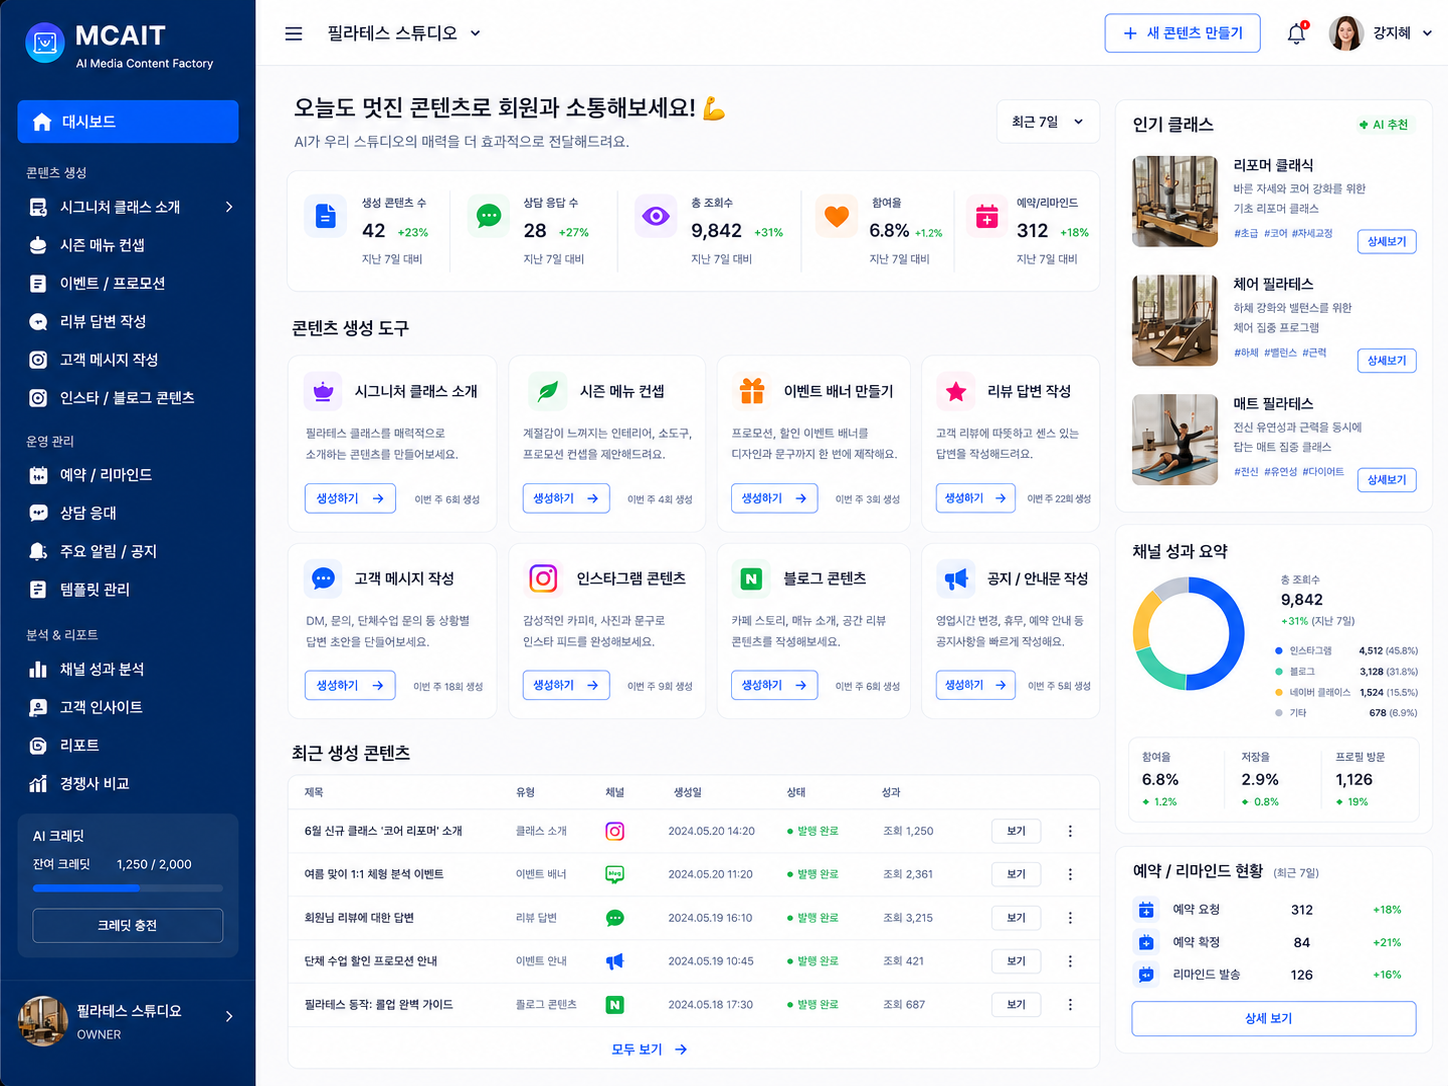The height and width of the screenshot is (1086, 1448).
Task: Expand 시그니처 클래스 소개 sidebar submenu chevron
Action: pos(229,207)
